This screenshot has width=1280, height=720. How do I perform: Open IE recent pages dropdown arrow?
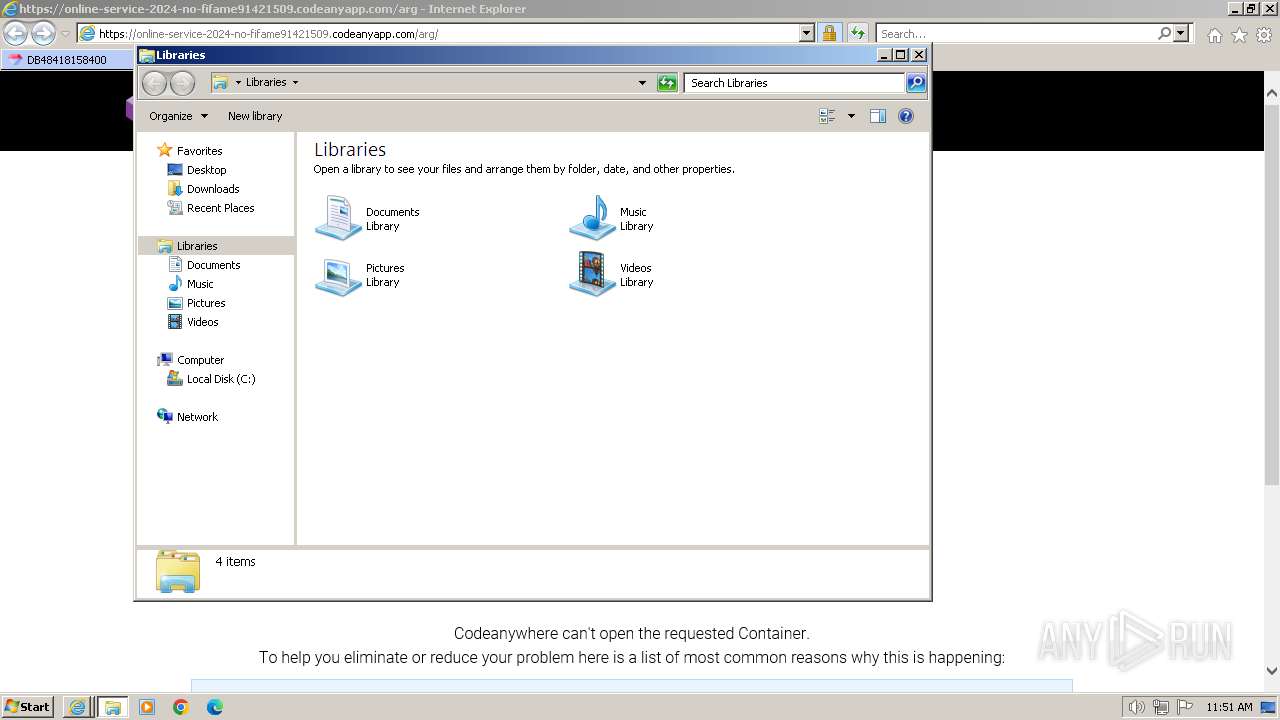tap(65, 34)
